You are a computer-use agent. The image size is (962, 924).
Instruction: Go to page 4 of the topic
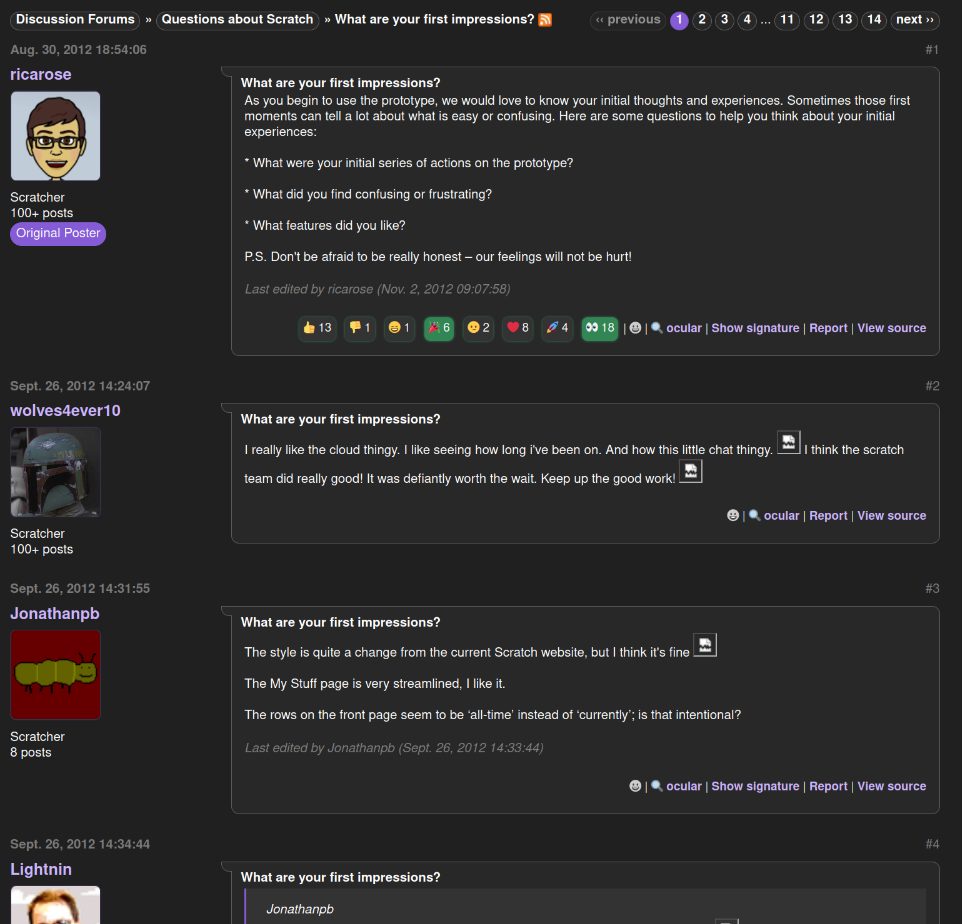[747, 20]
